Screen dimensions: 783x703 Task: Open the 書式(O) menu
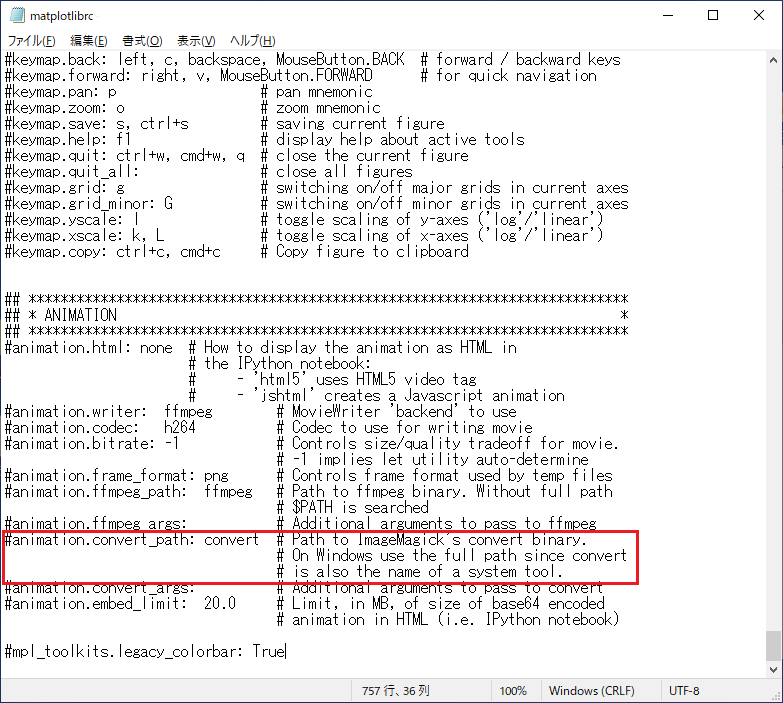coord(142,41)
